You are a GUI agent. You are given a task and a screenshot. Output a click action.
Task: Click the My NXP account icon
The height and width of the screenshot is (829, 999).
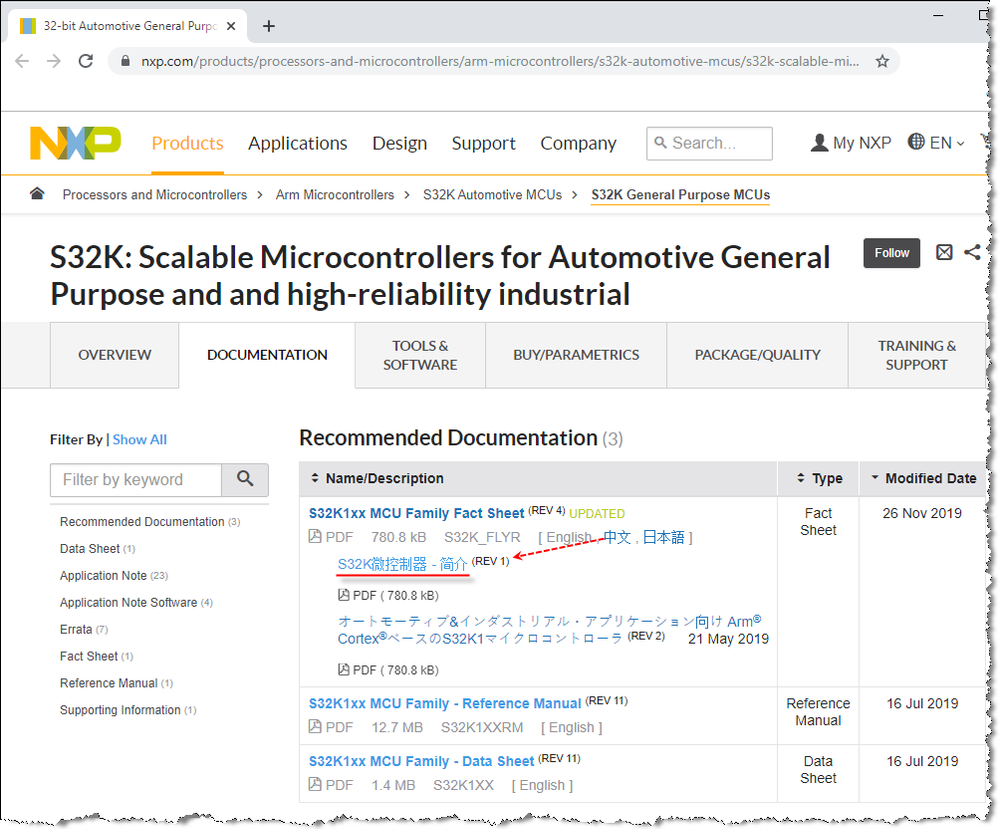820,143
